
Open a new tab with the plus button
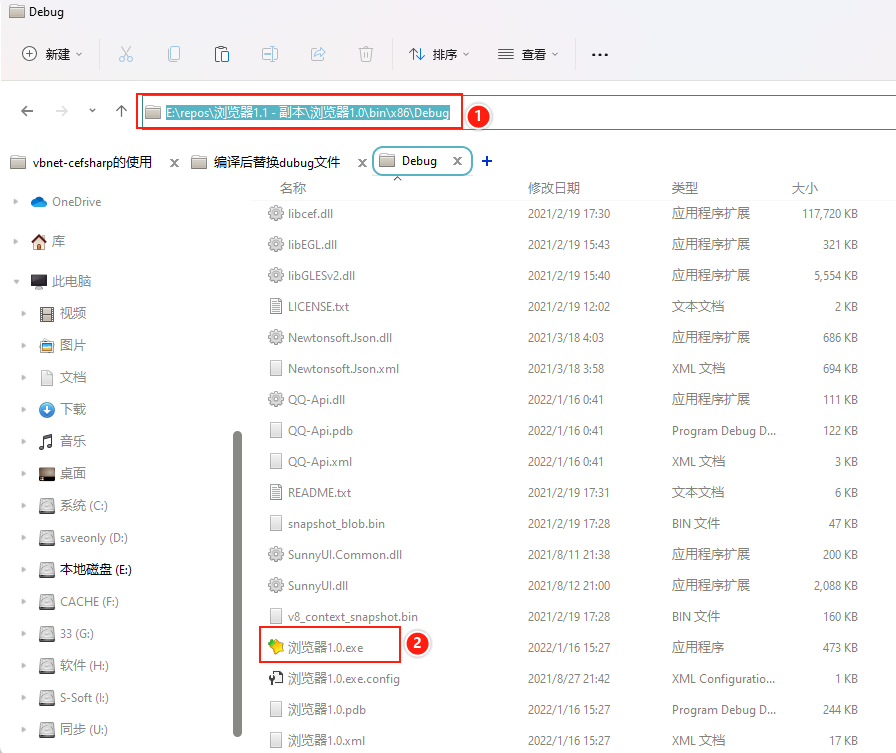[x=487, y=160]
